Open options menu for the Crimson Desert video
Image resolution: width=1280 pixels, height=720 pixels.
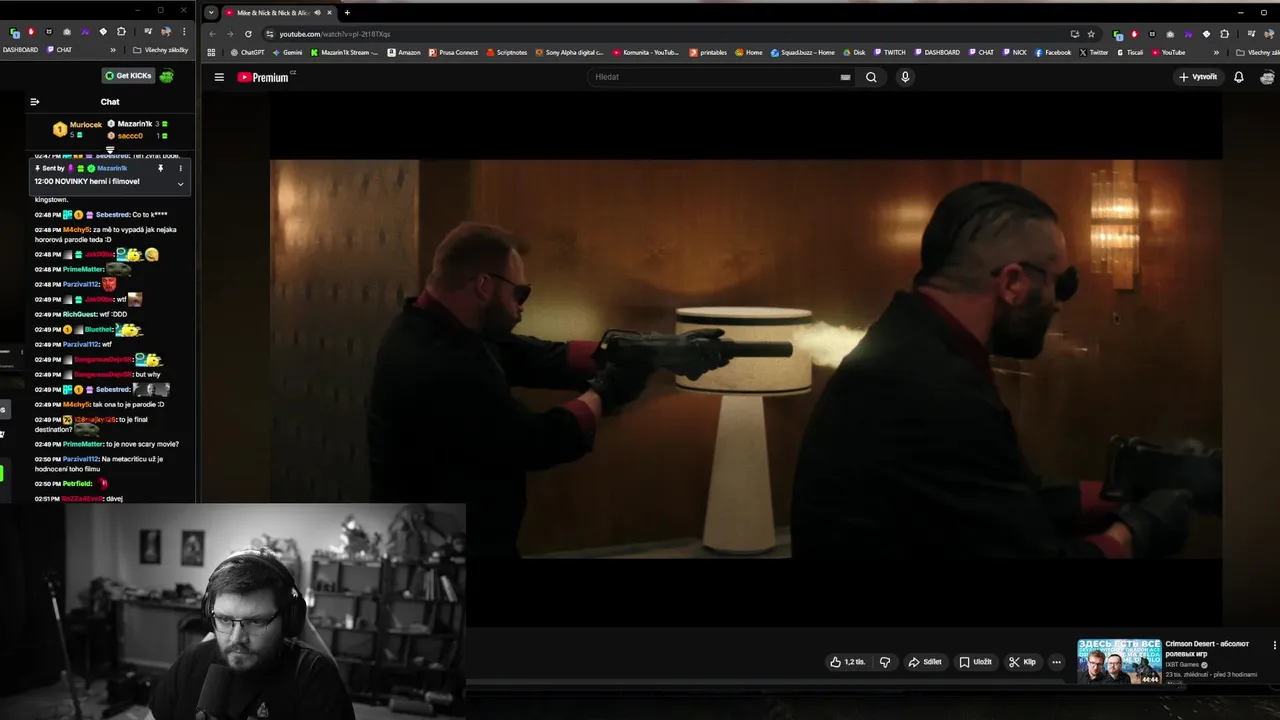[1274, 646]
